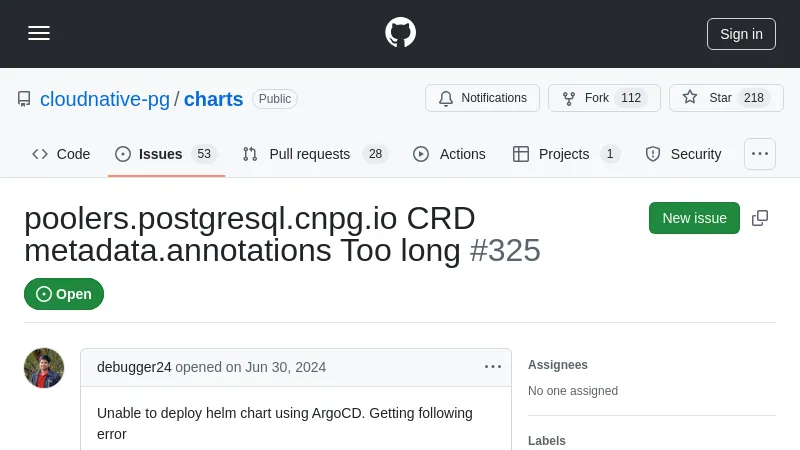This screenshot has width=800, height=450.
Task: Click the repository icon beside cloudnative-pg
Action: click(24, 99)
